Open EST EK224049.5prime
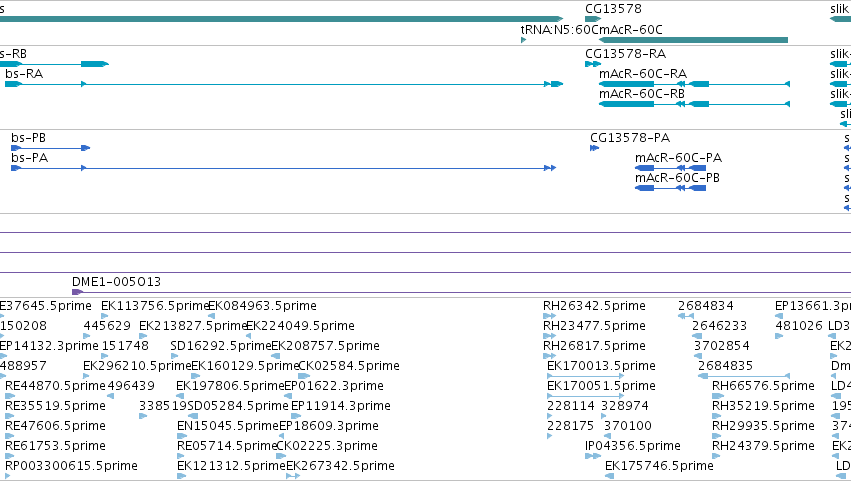851x481 pixels. coord(300,326)
